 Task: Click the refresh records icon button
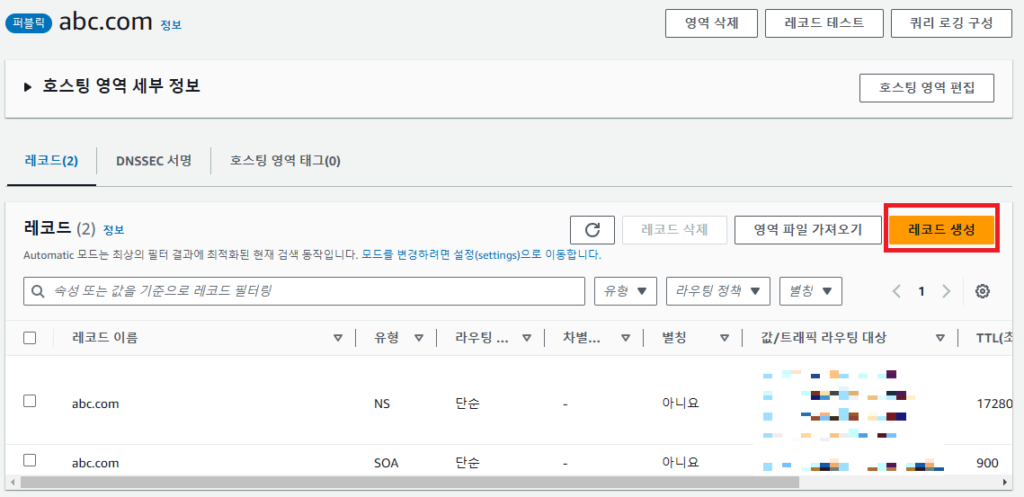click(592, 230)
